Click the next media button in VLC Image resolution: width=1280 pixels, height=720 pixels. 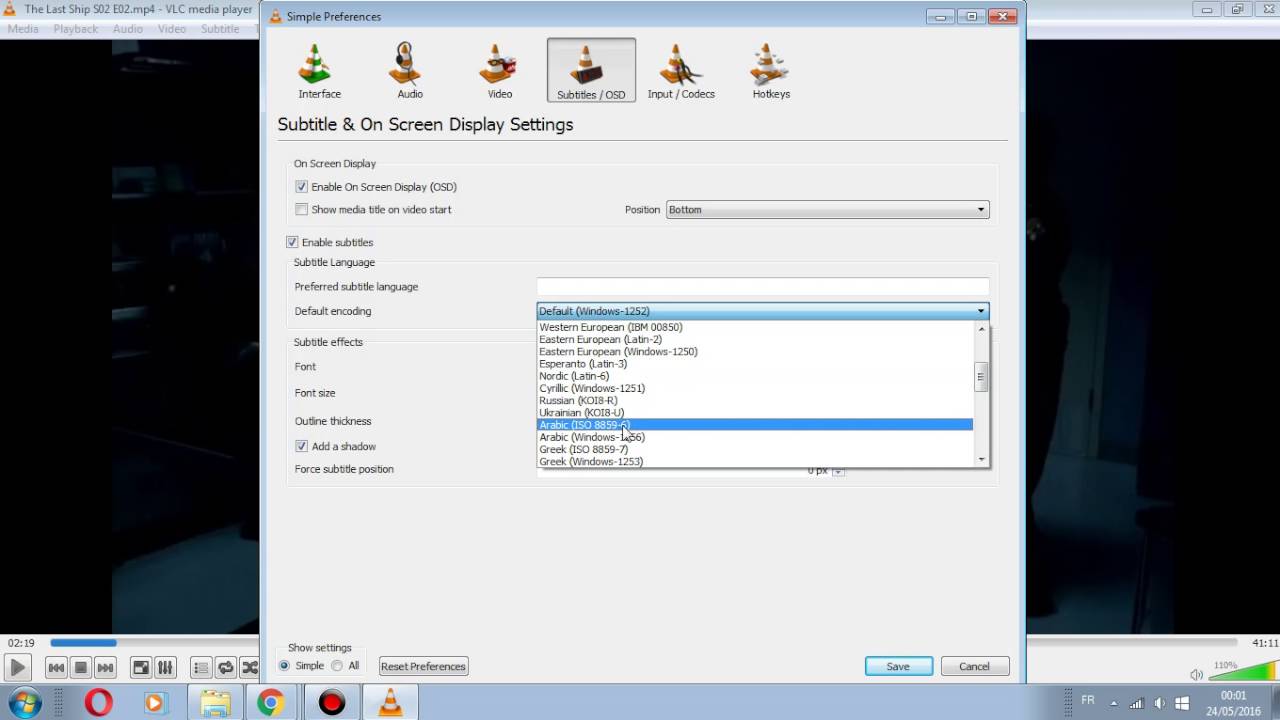tap(105, 667)
